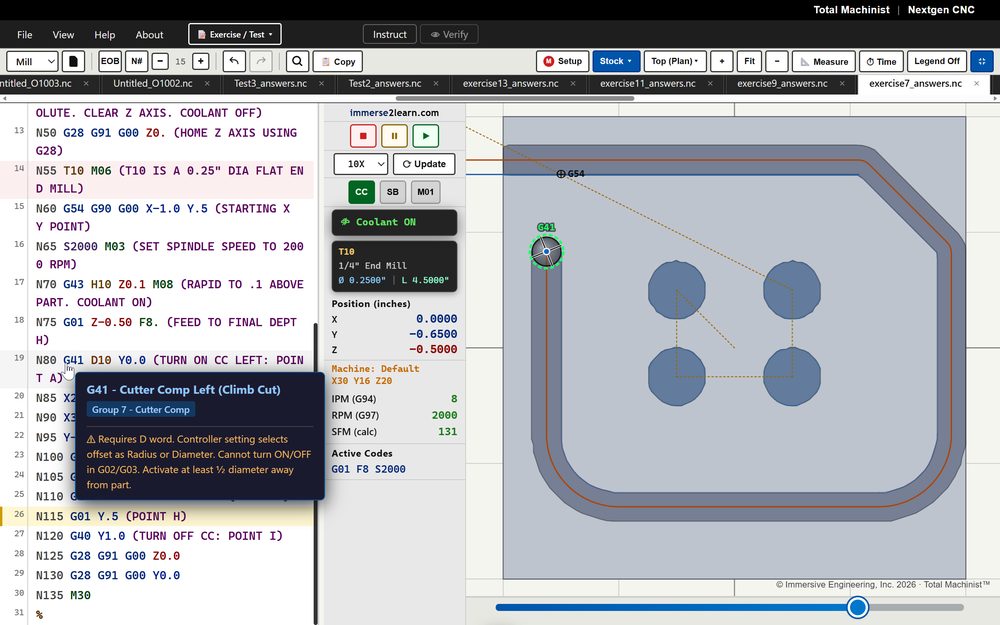
Task: Click the editor vertical scrollbar
Action: point(316,472)
